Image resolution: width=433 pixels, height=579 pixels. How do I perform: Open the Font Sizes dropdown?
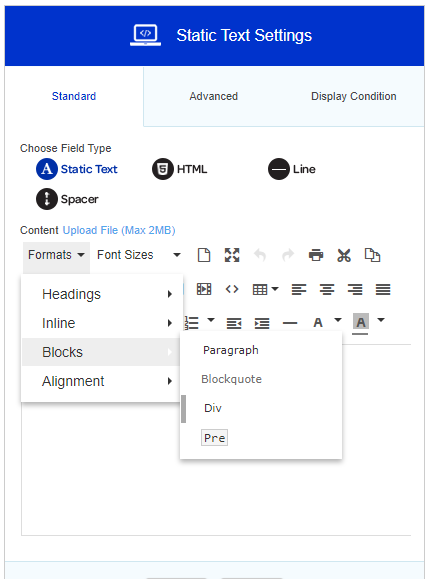tap(139, 255)
